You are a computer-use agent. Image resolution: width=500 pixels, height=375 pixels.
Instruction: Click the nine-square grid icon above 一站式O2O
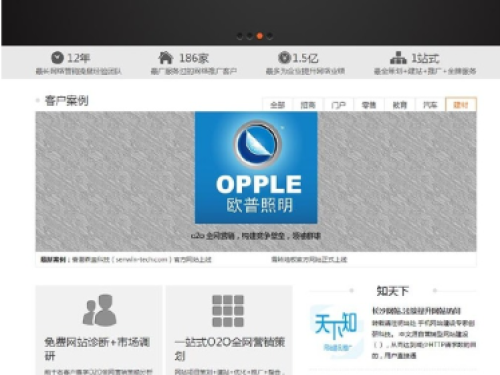[228, 311]
